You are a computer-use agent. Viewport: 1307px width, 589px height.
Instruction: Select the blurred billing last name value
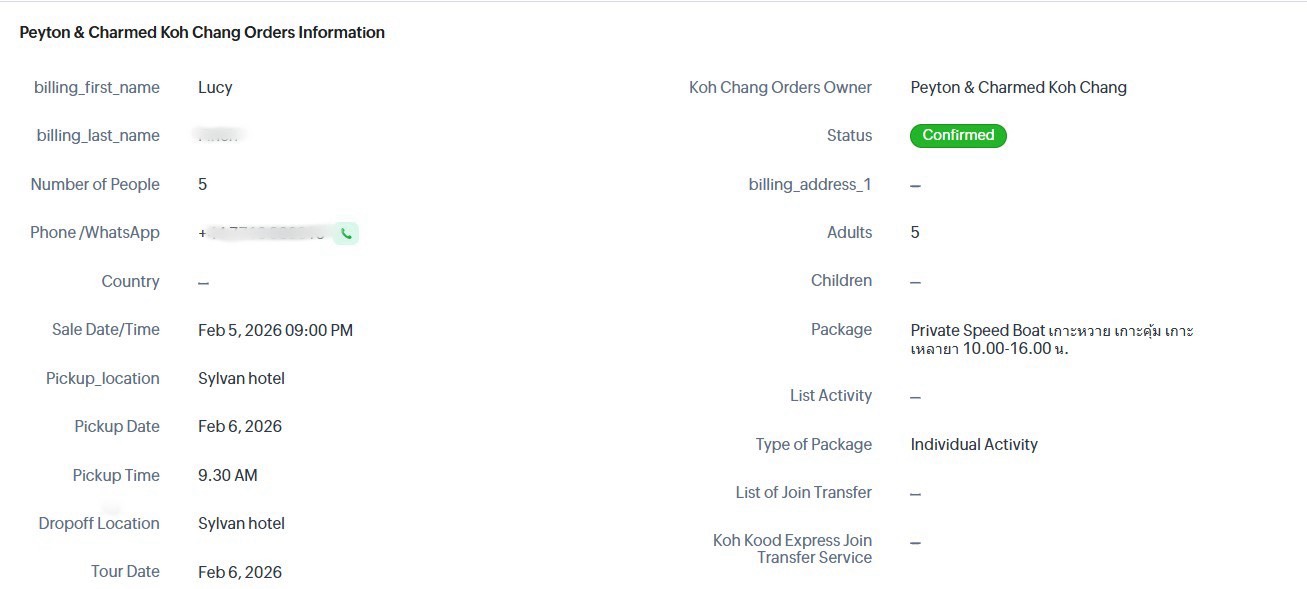tap(220, 136)
